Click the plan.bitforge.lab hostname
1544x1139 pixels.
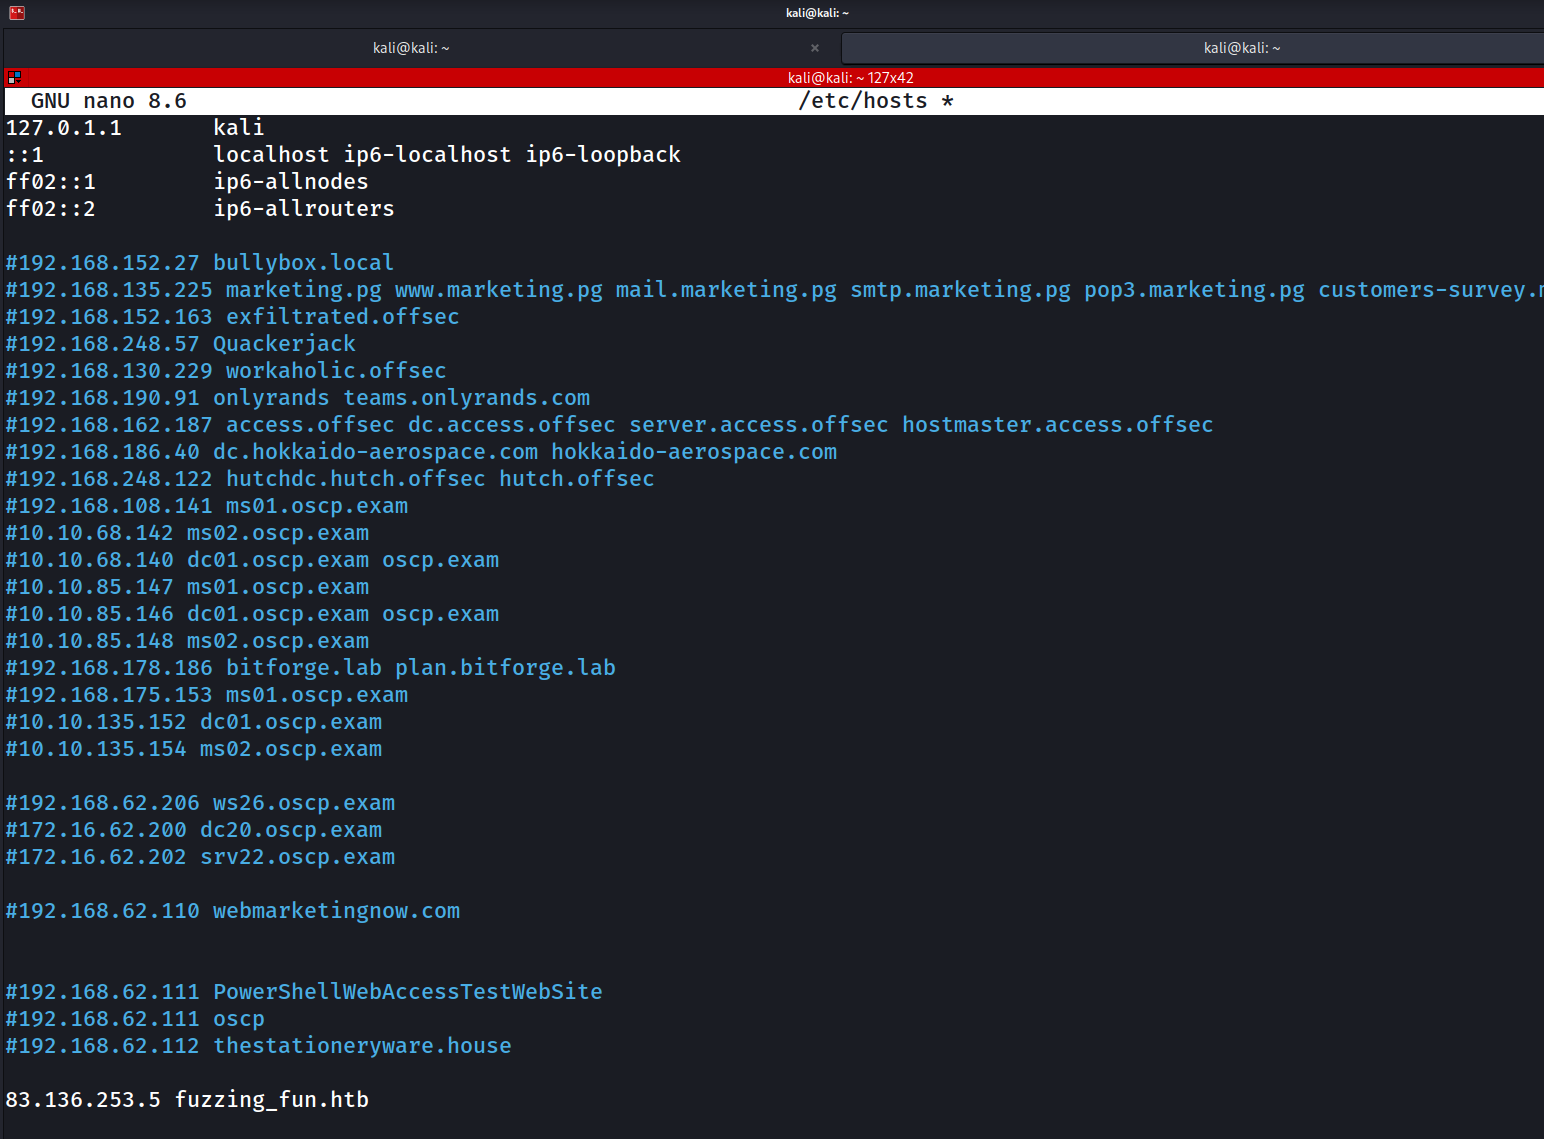[505, 668]
